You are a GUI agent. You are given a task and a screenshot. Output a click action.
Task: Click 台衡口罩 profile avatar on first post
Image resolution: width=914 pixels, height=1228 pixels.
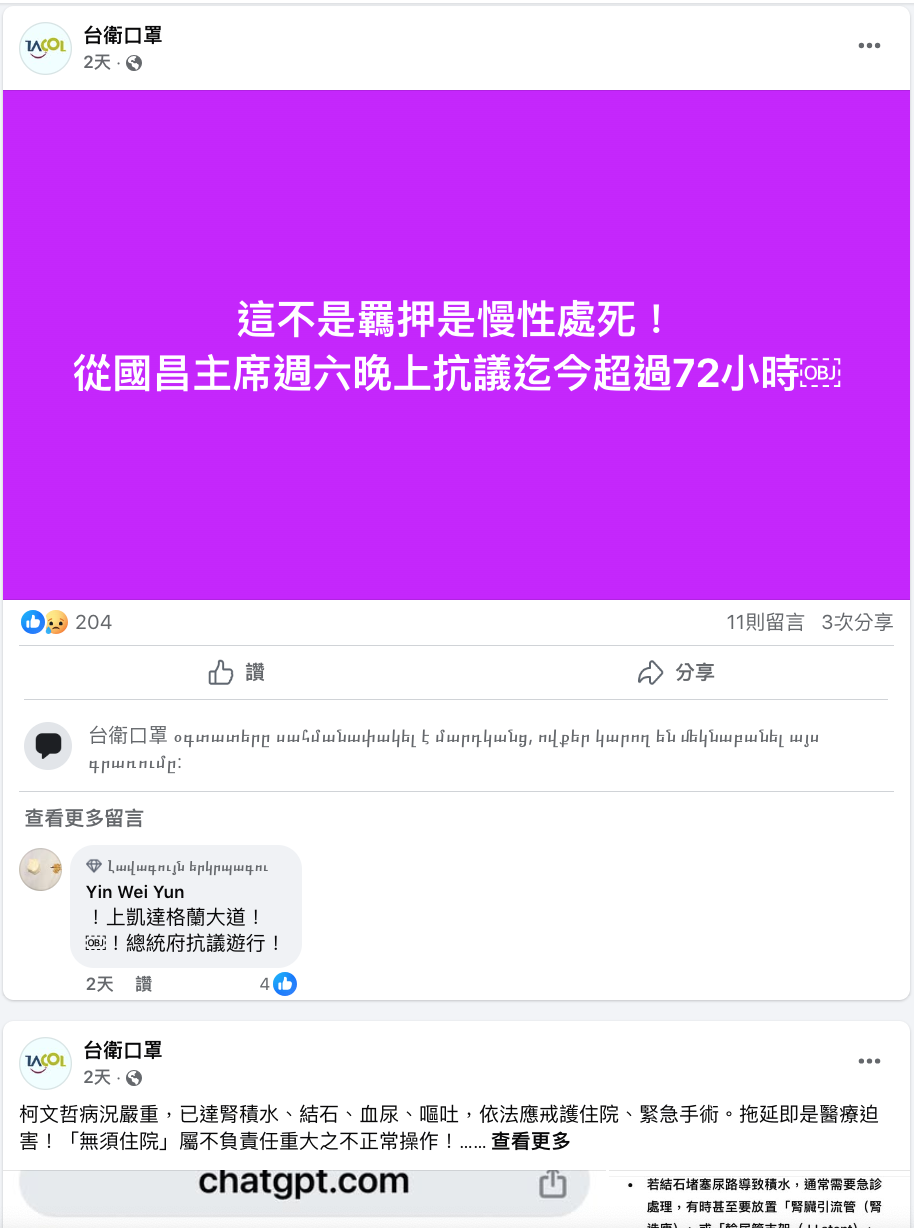(x=45, y=48)
